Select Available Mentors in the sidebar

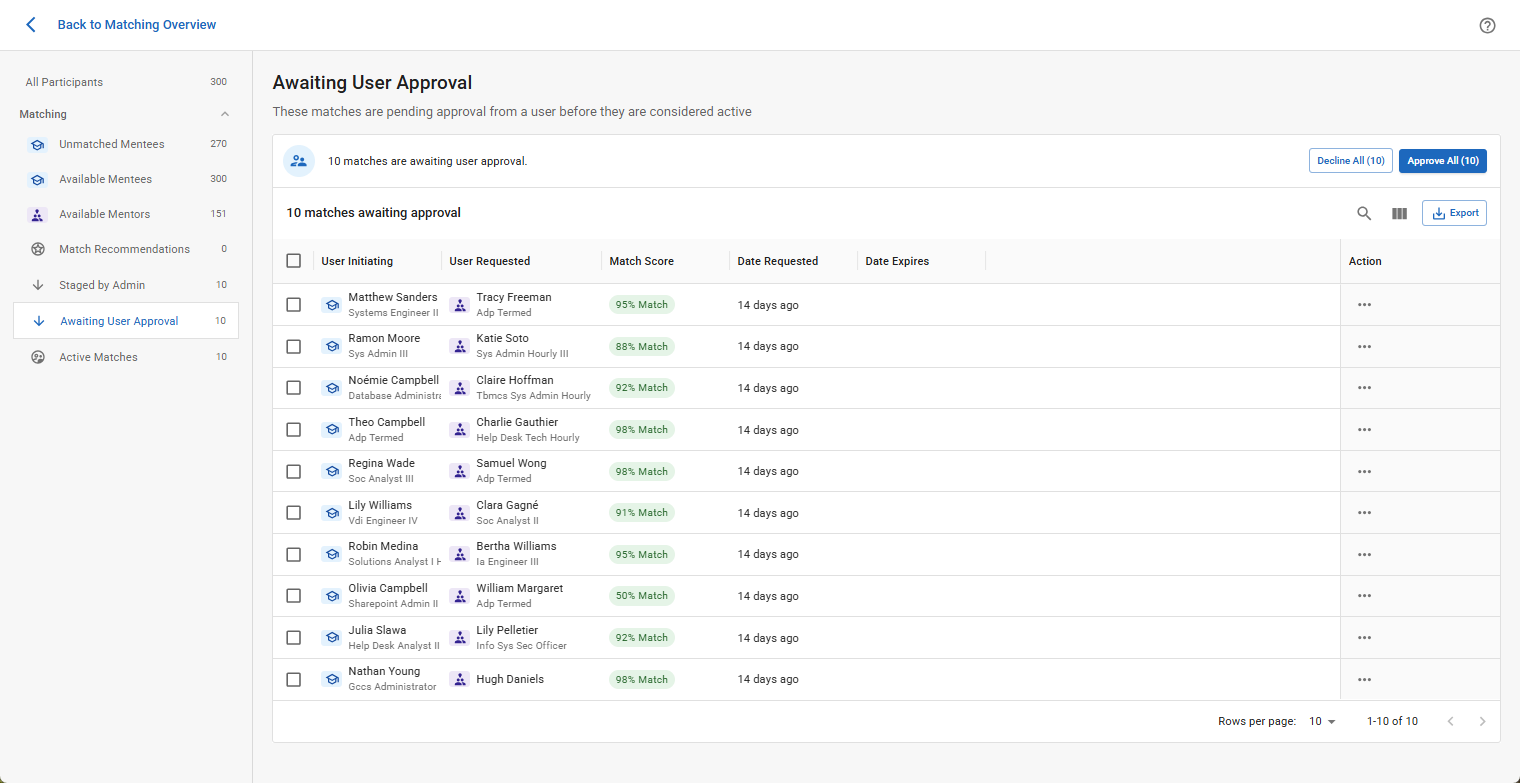(126, 214)
